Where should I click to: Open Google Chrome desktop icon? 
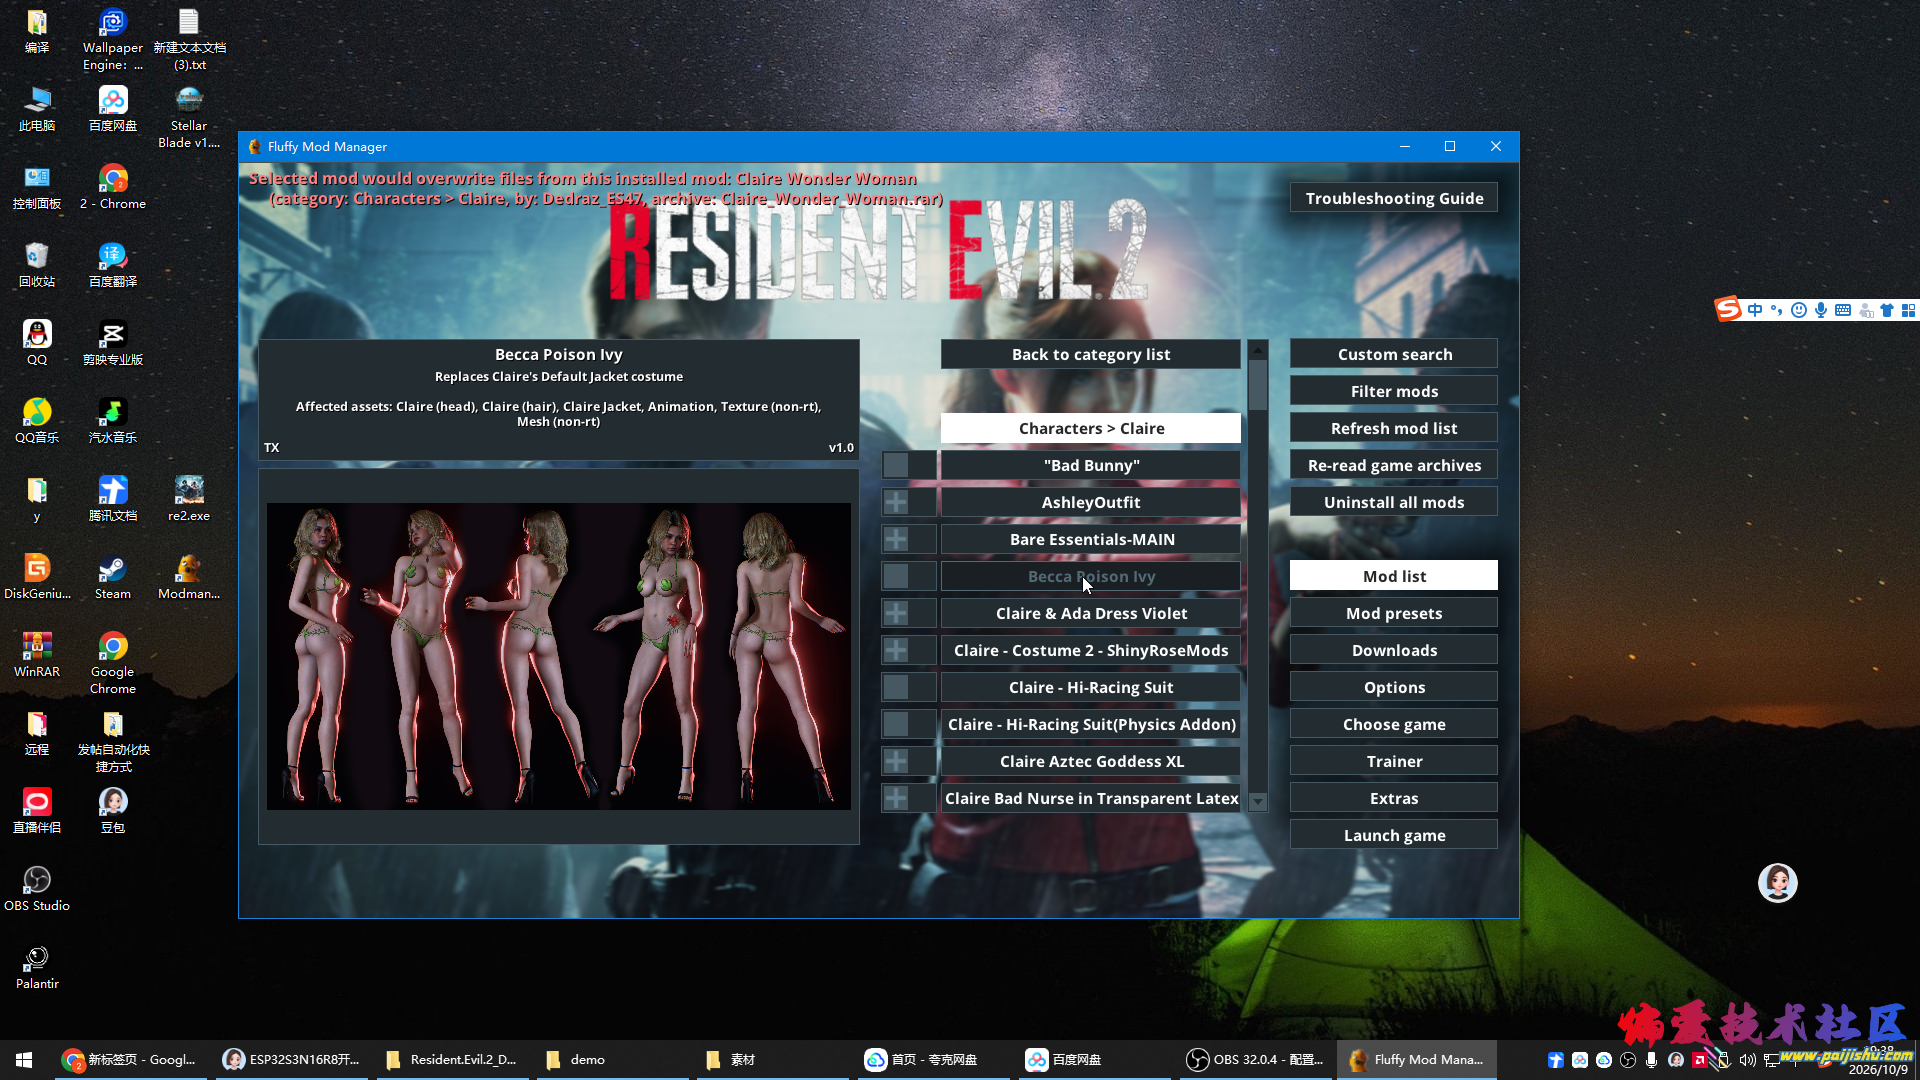[x=112, y=664]
